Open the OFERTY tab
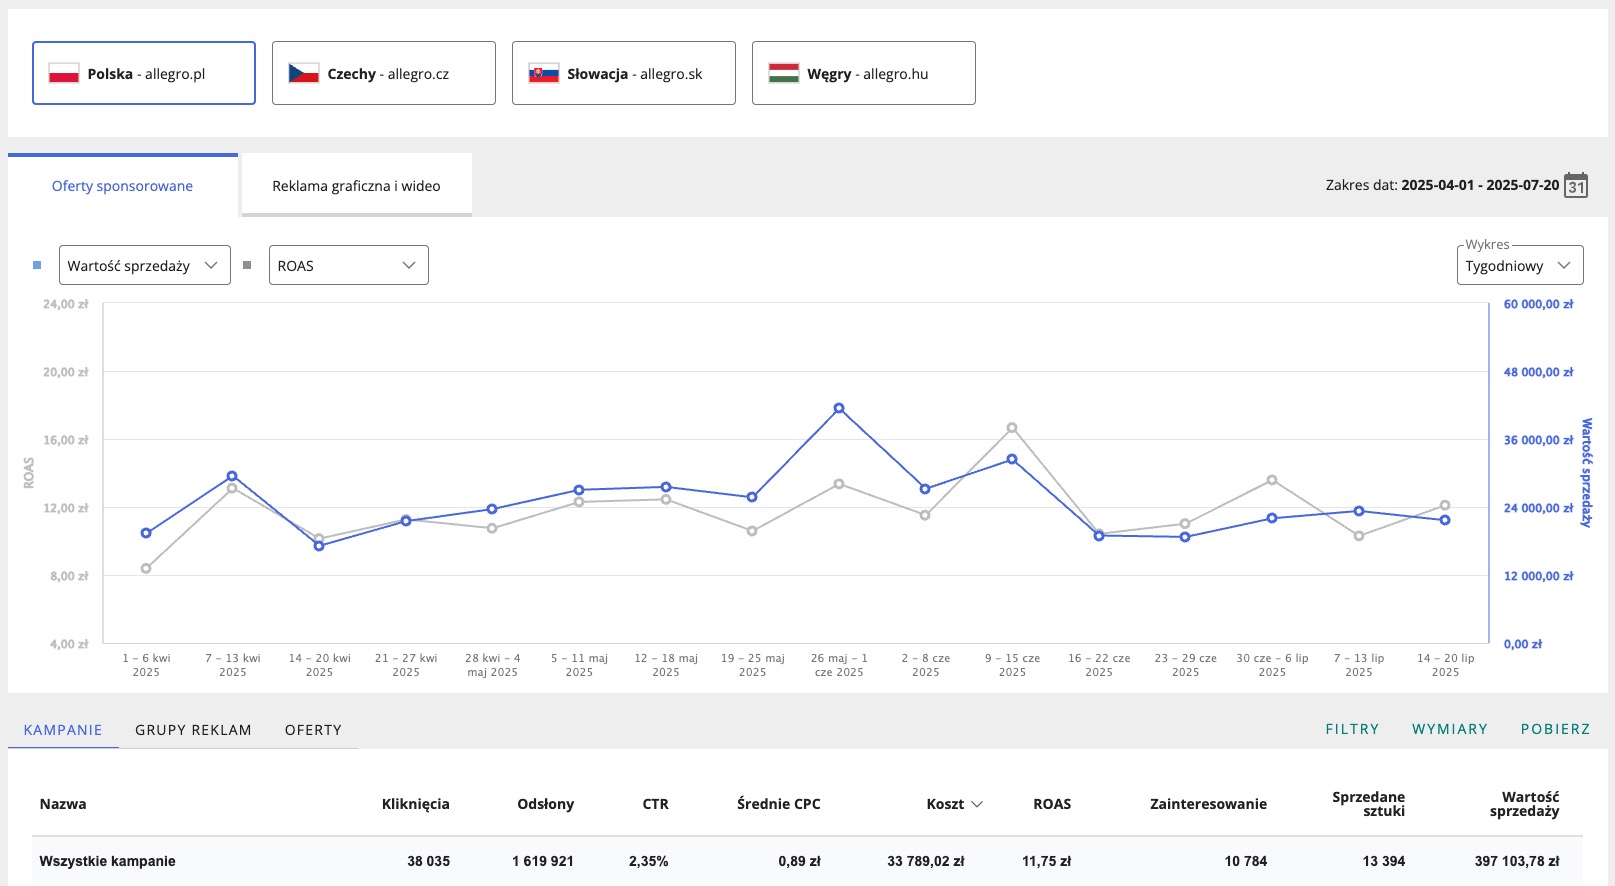This screenshot has height=886, width=1615. [313, 730]
